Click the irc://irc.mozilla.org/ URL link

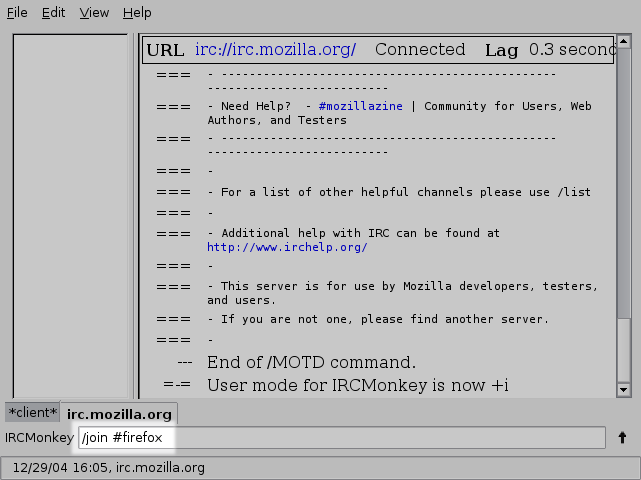pos(275,50)
